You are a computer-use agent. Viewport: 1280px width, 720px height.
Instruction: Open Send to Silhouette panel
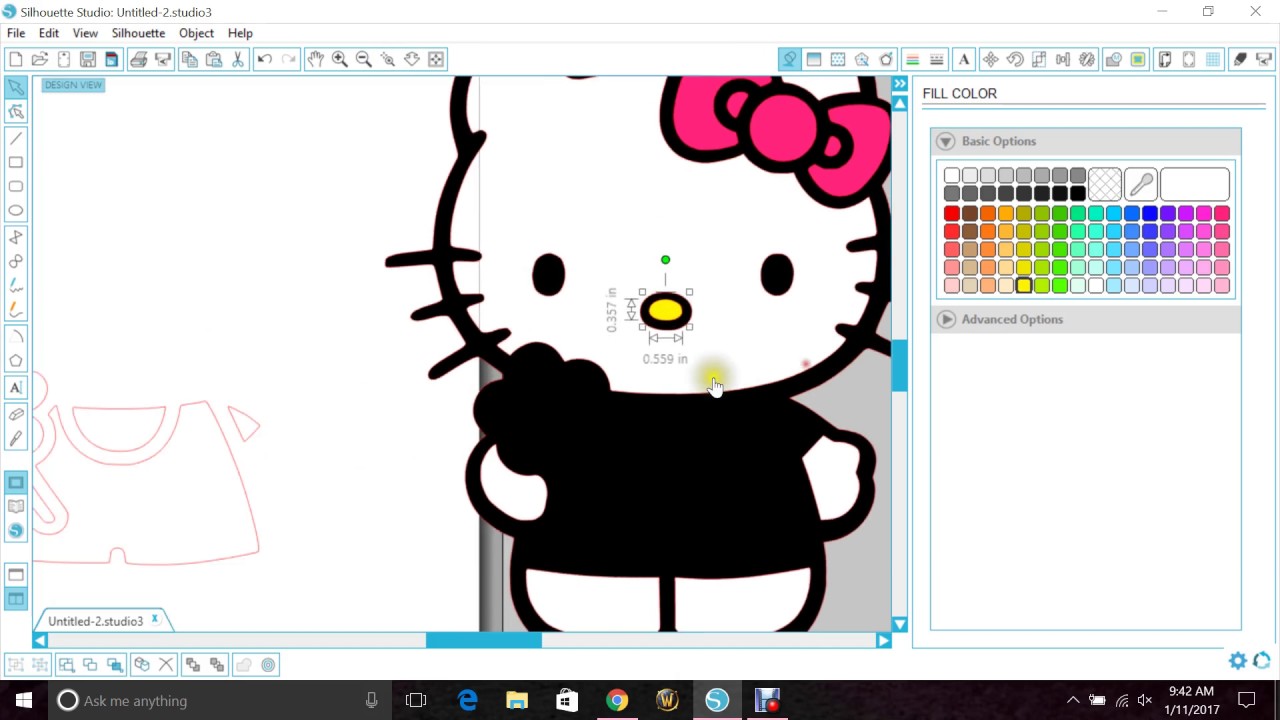coord(1264,60)
